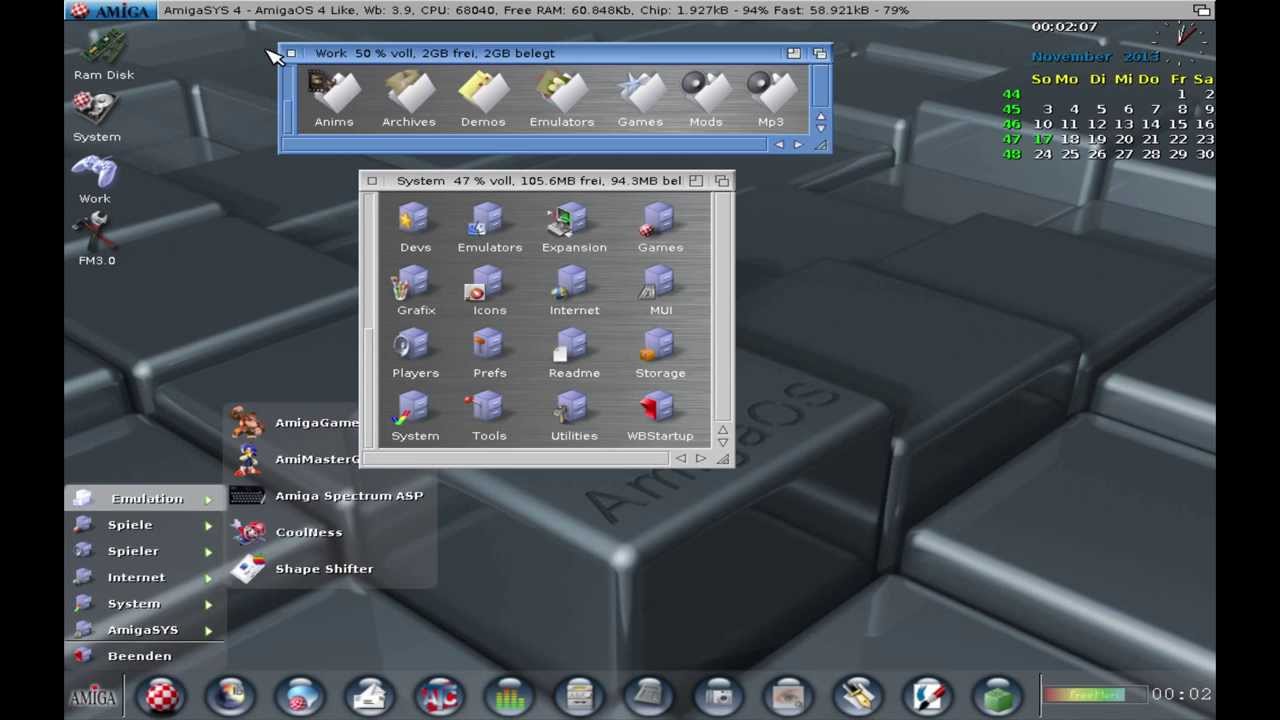The width and height of the screenshot is (1280, 720).
Task: Open the Mp3 folder in Work window
Action: pyautogui.click(x=771, y=100)
